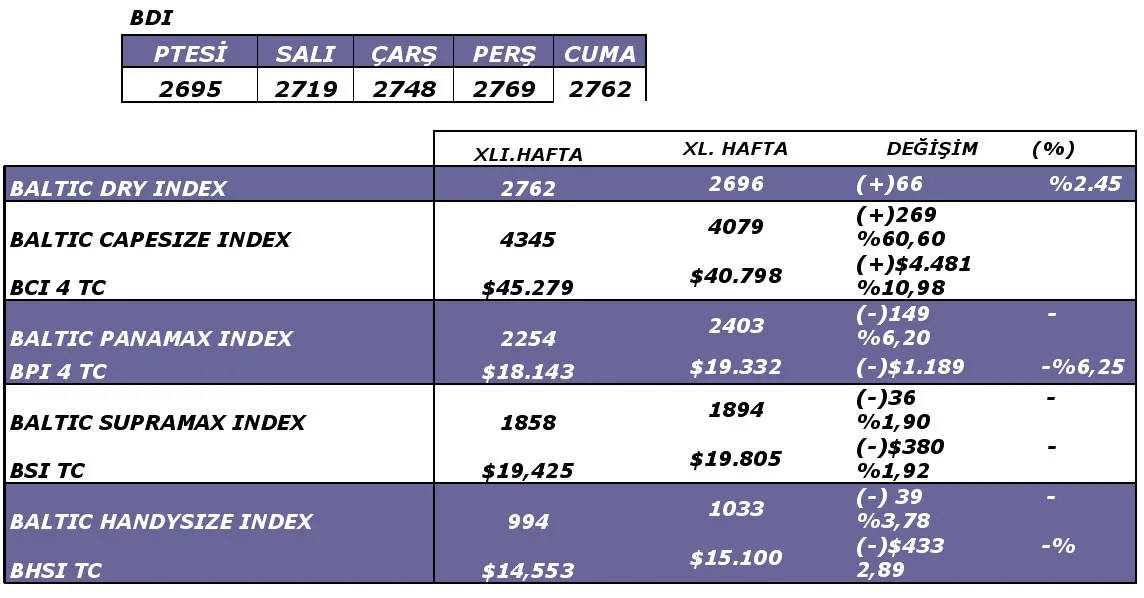Click the ÇARŞ day header

pos(403,53)
